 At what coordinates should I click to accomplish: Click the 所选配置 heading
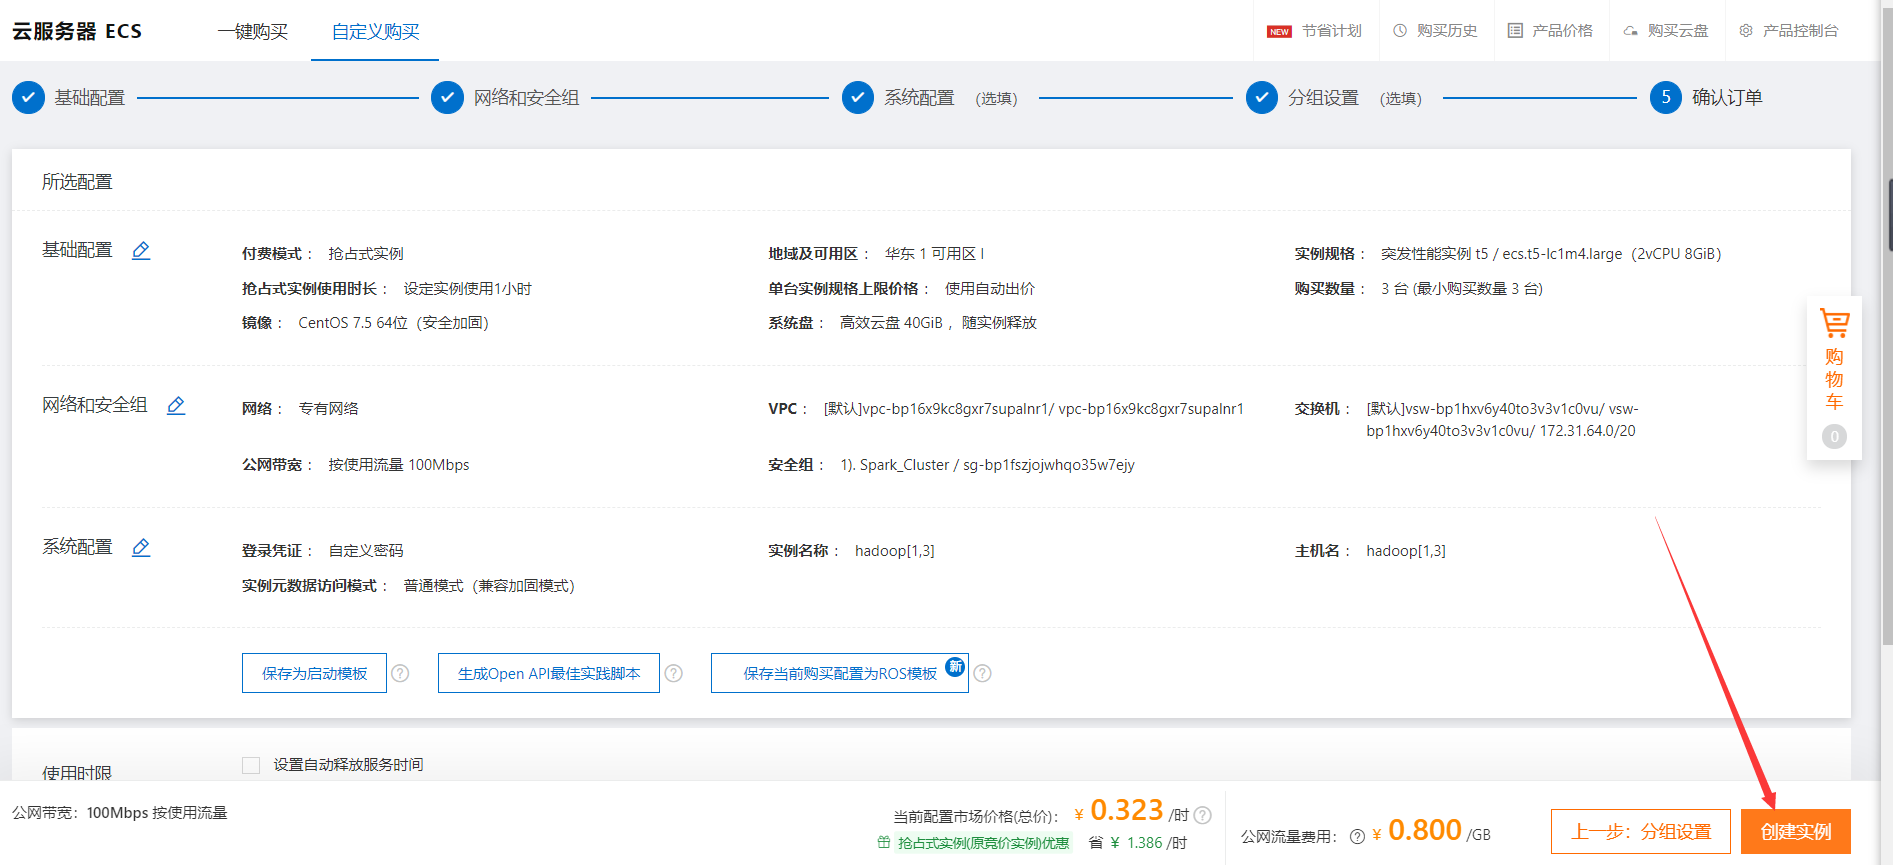[77, 182]
